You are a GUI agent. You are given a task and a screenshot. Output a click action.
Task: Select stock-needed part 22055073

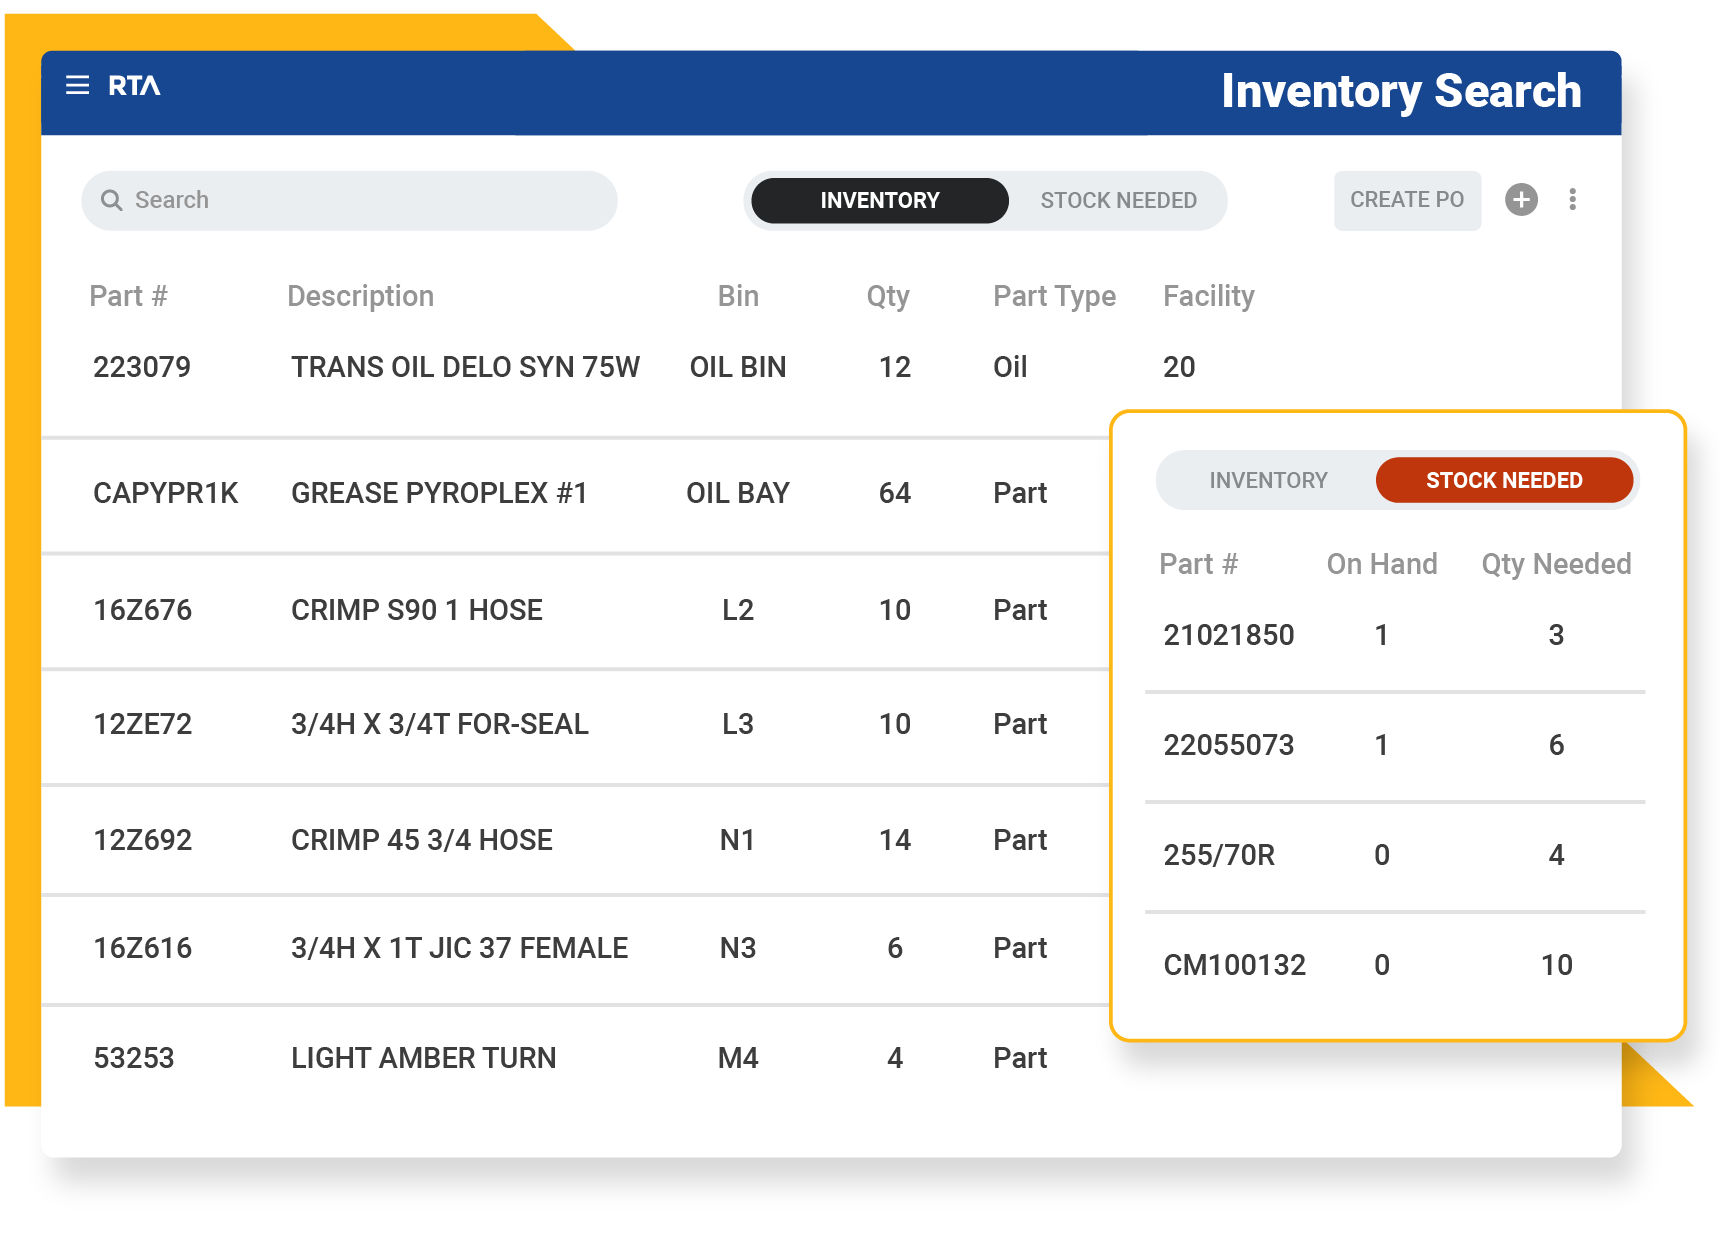(1229, 745)
